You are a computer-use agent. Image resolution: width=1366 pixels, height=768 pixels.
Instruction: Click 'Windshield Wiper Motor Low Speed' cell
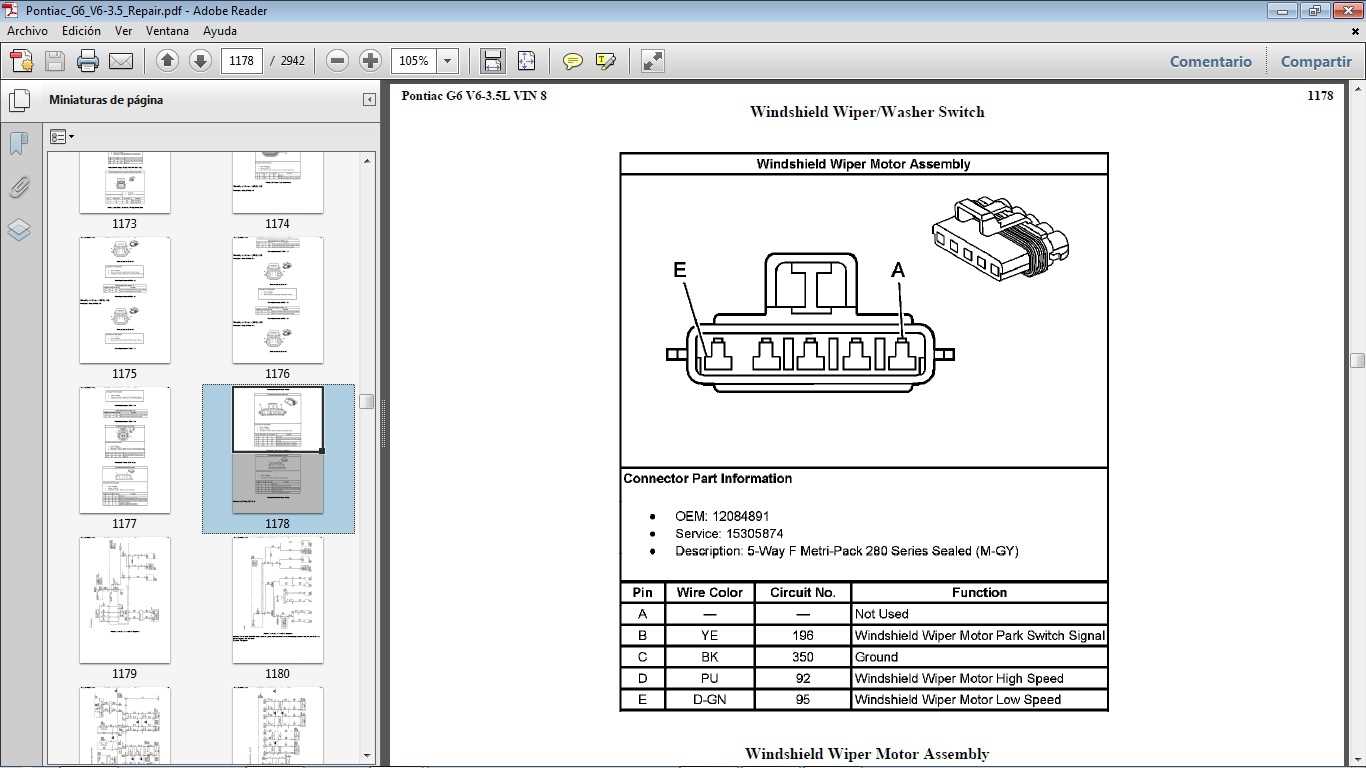tap(980, 700)
